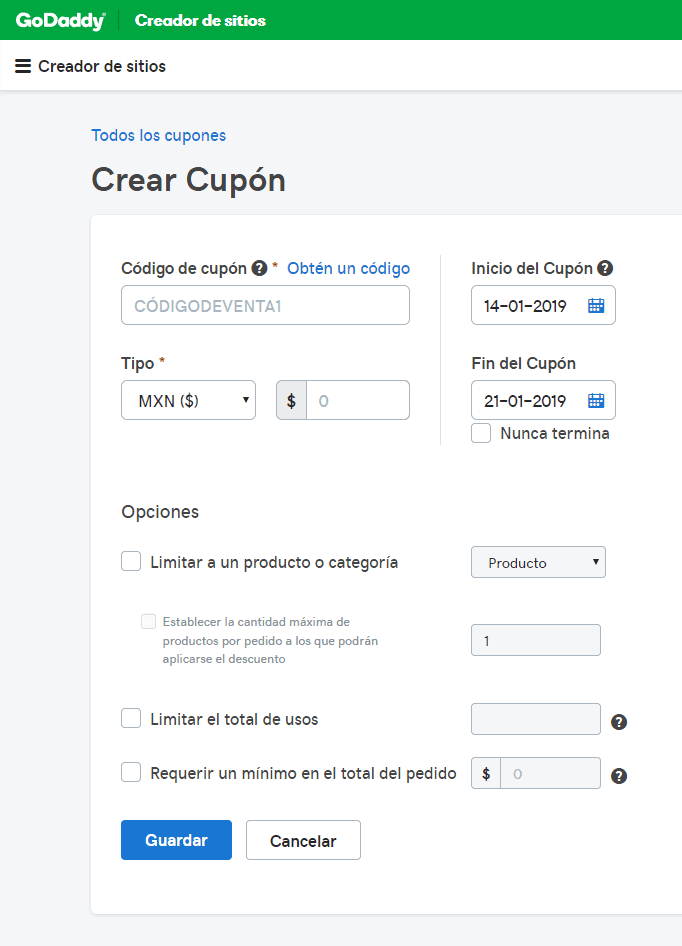Click the GoDaddy logo
This screenshot has width=682, height=946.
tap(60, 20)
